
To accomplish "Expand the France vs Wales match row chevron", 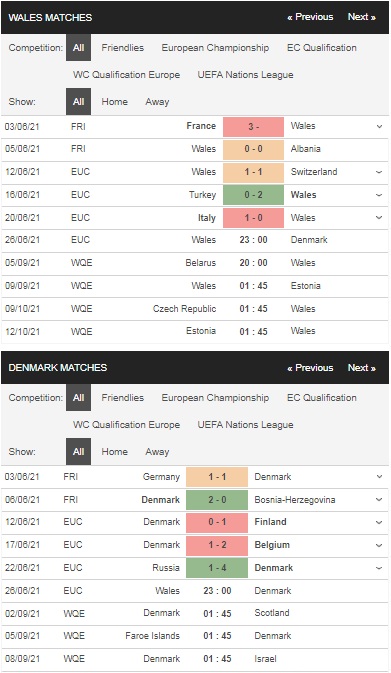I will 379,127.
